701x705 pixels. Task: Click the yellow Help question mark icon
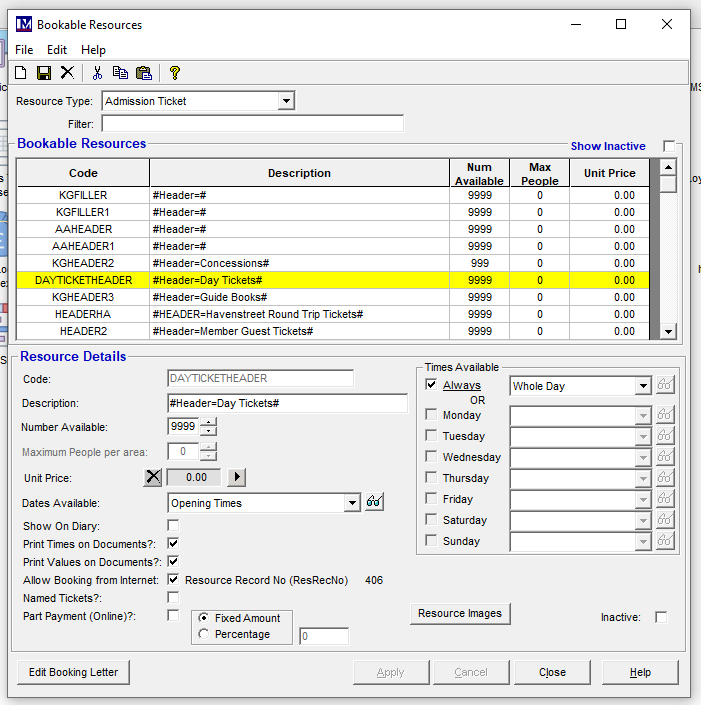point(174,73)
